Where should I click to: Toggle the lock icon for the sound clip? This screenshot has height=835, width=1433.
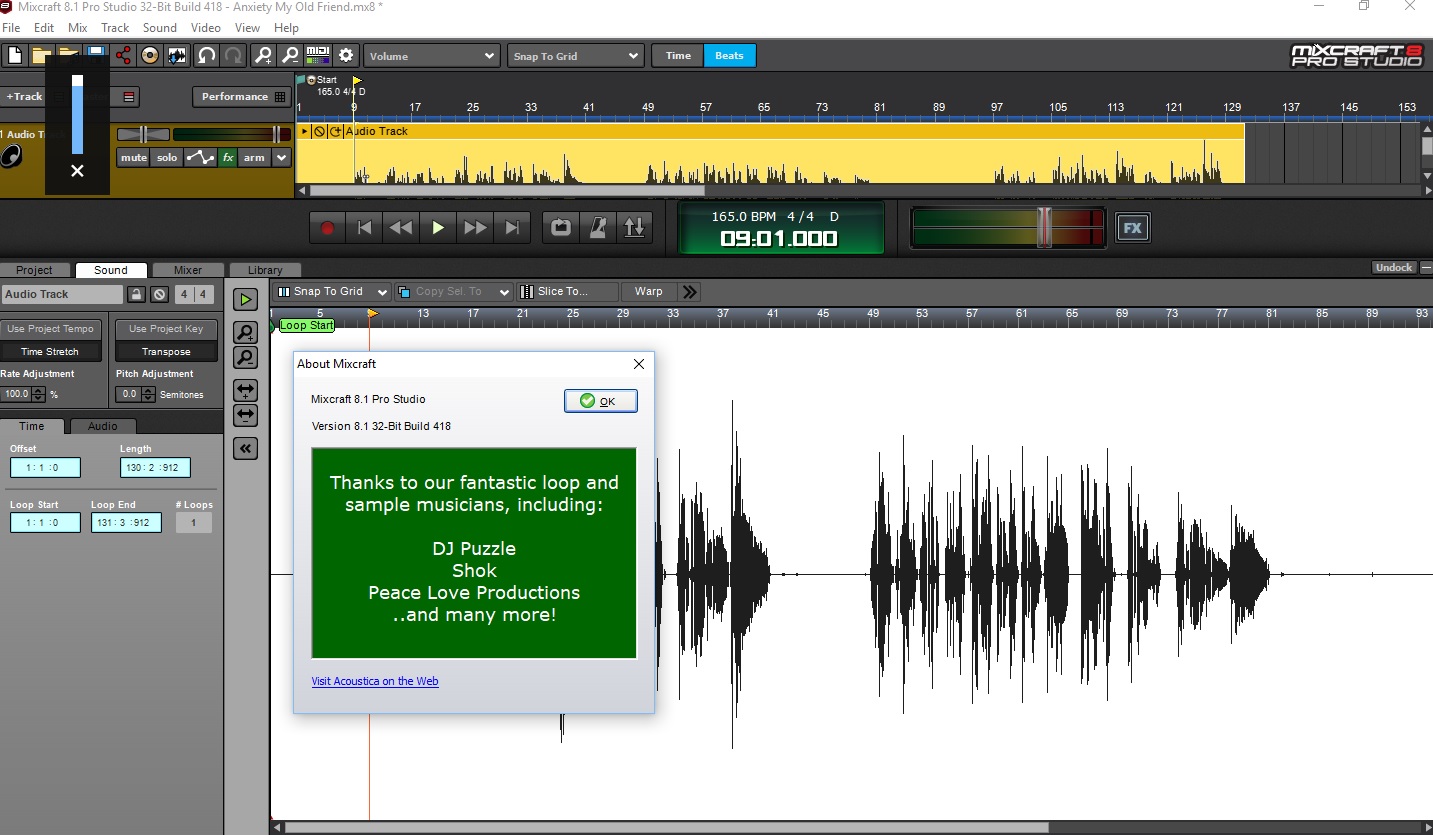[138, 294]
